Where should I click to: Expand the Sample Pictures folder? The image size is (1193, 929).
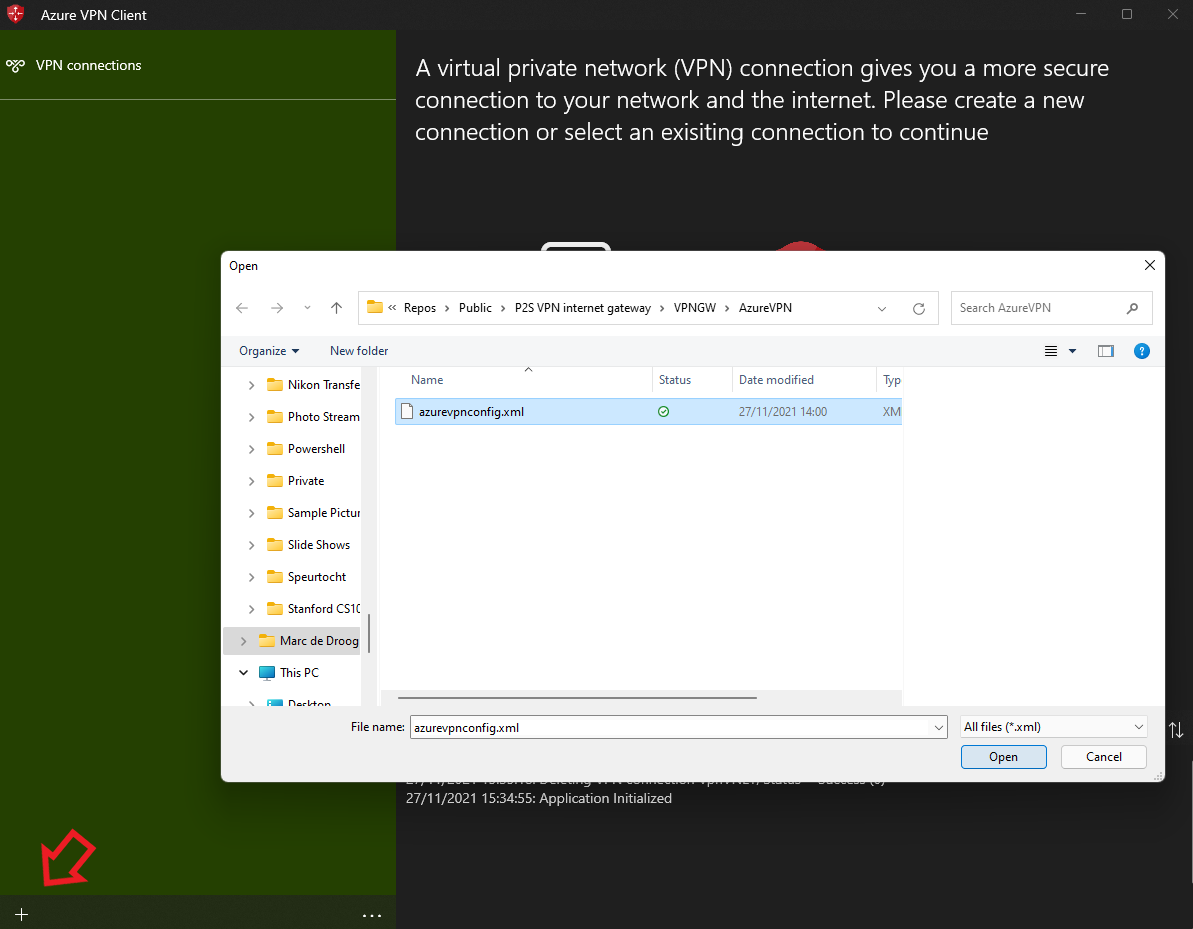tap(251, 514)
